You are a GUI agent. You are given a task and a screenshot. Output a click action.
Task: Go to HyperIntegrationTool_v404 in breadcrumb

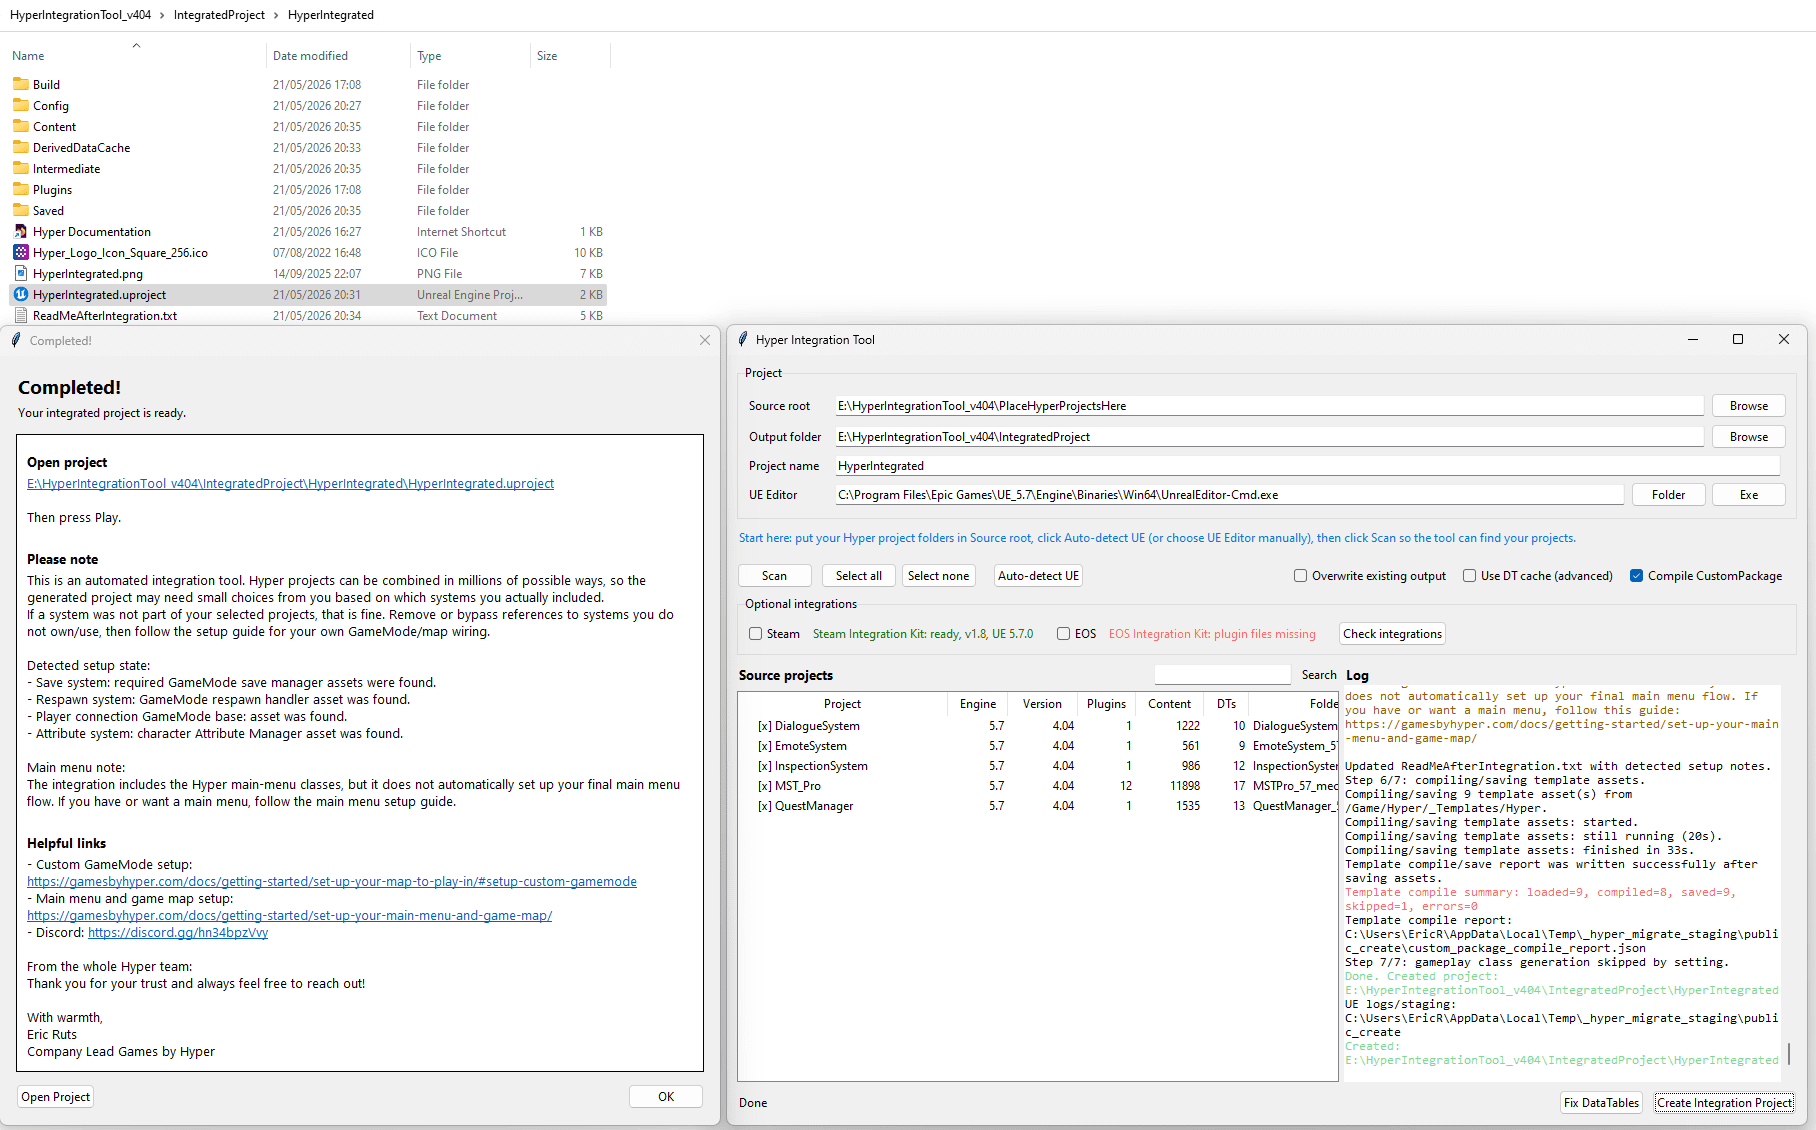point(80,15)
